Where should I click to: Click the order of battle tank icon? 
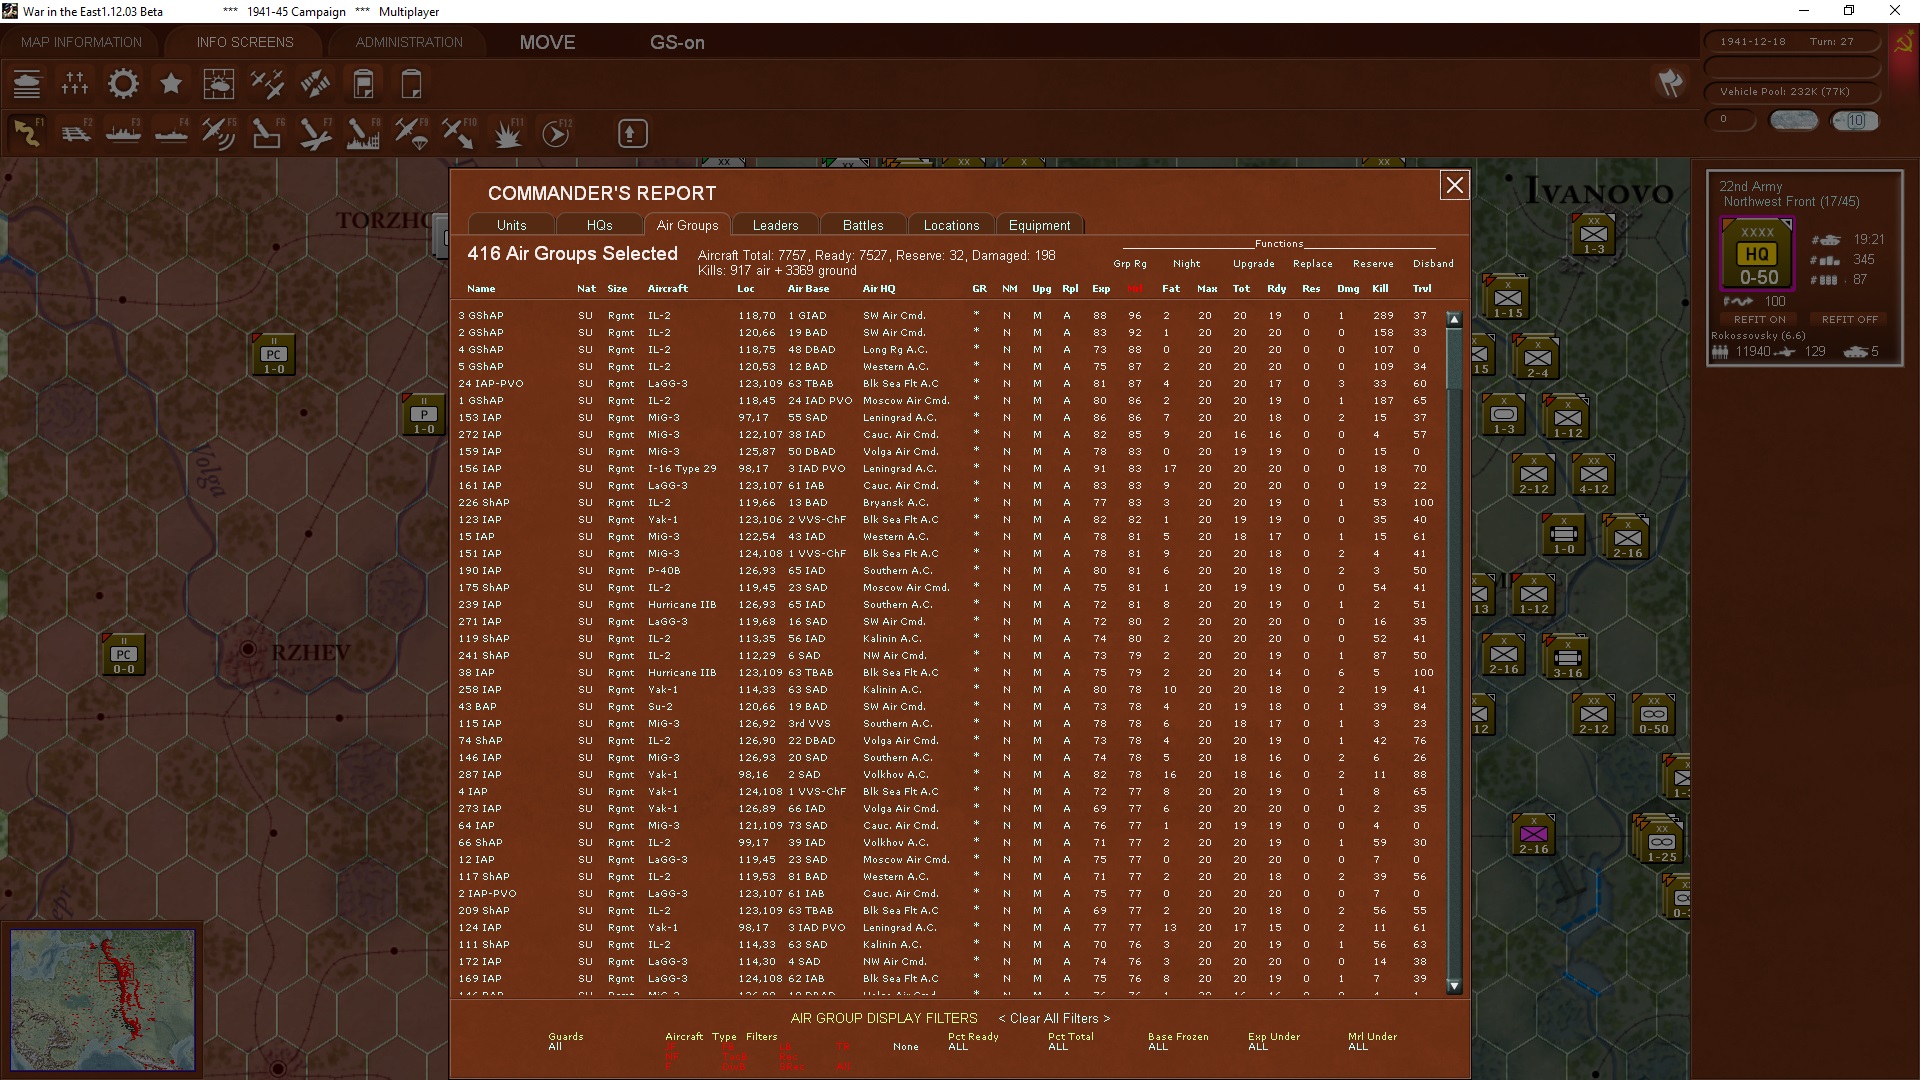pyautogui.click(x=27, y=84)
